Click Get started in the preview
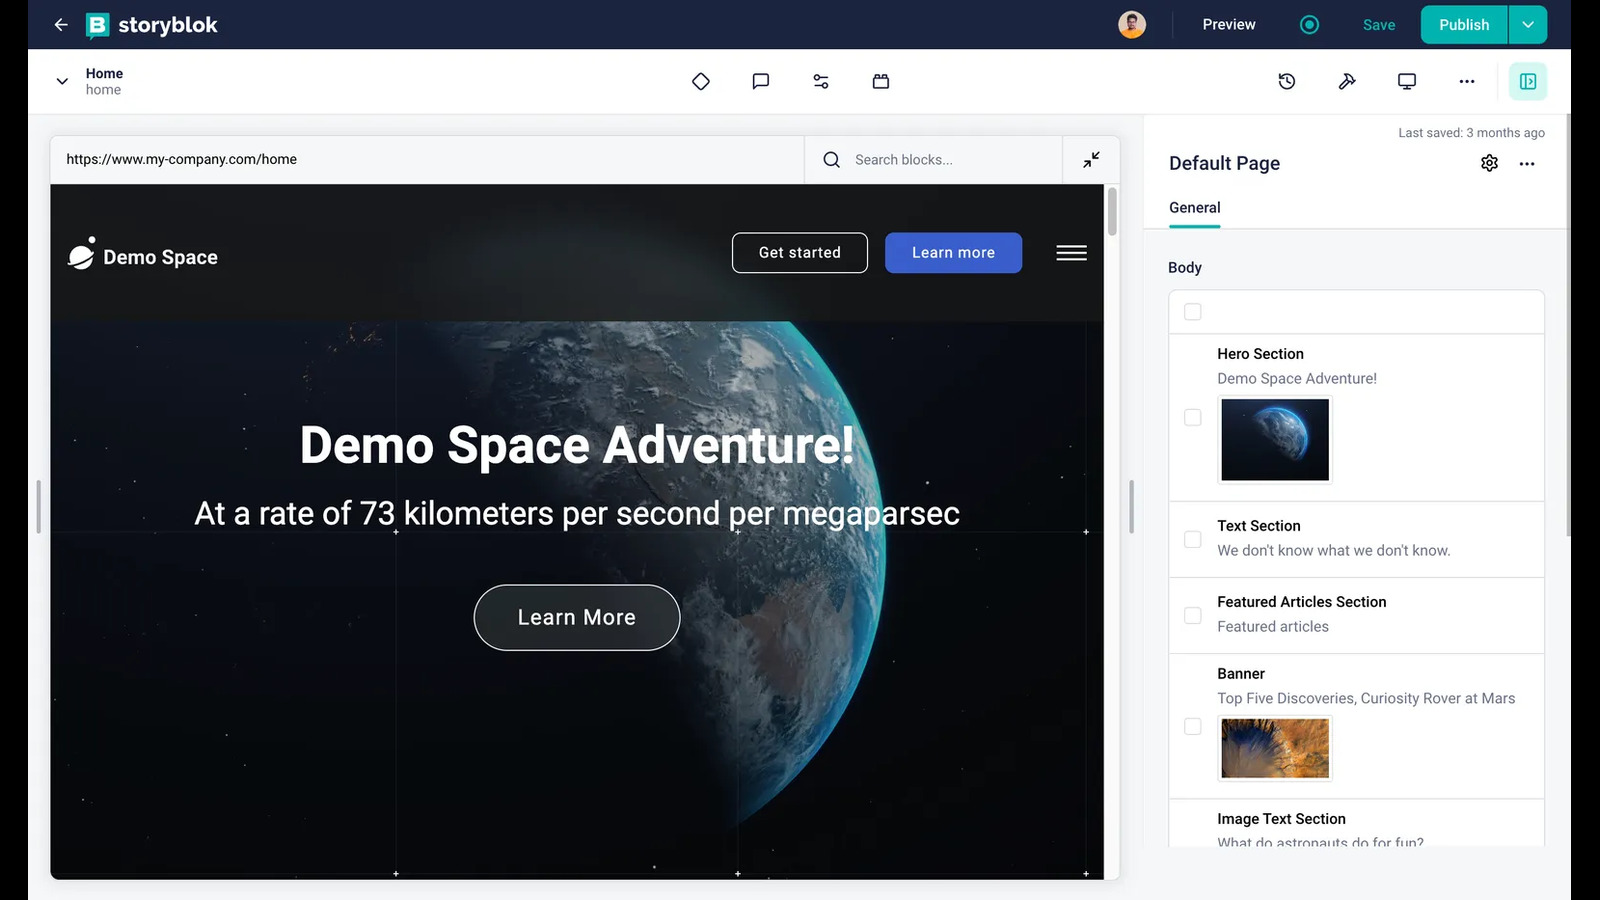The image size is (1600, 900). point(800,253)
